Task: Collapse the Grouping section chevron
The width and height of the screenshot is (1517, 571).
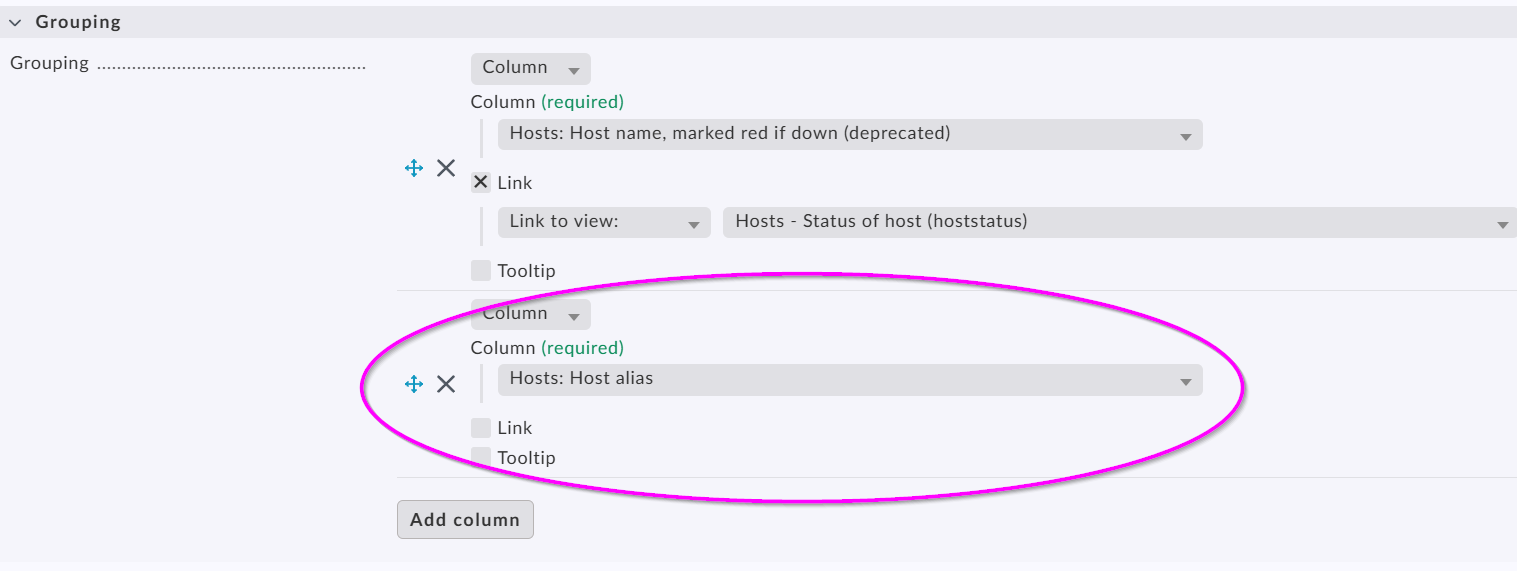Action: [15, 22]
